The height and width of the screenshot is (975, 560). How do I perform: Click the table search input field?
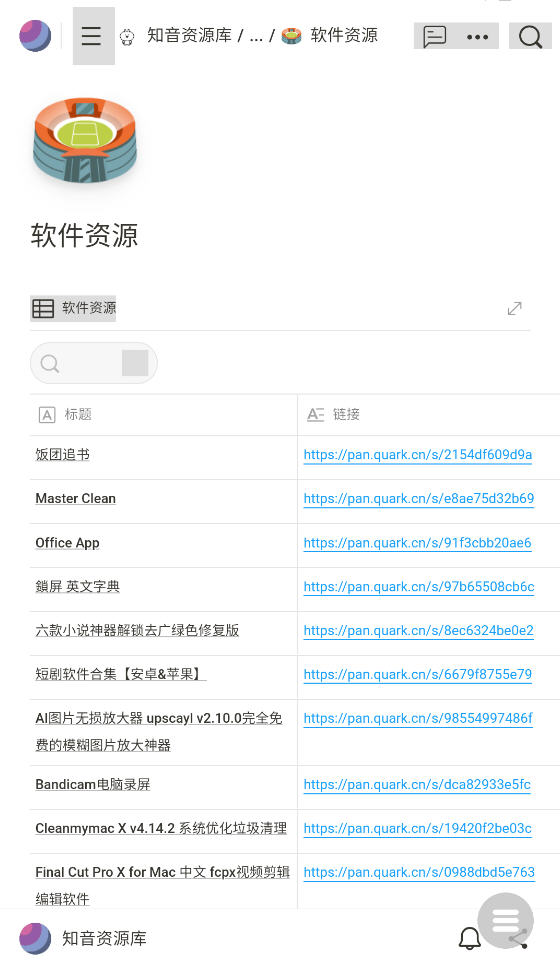point(93,363)
